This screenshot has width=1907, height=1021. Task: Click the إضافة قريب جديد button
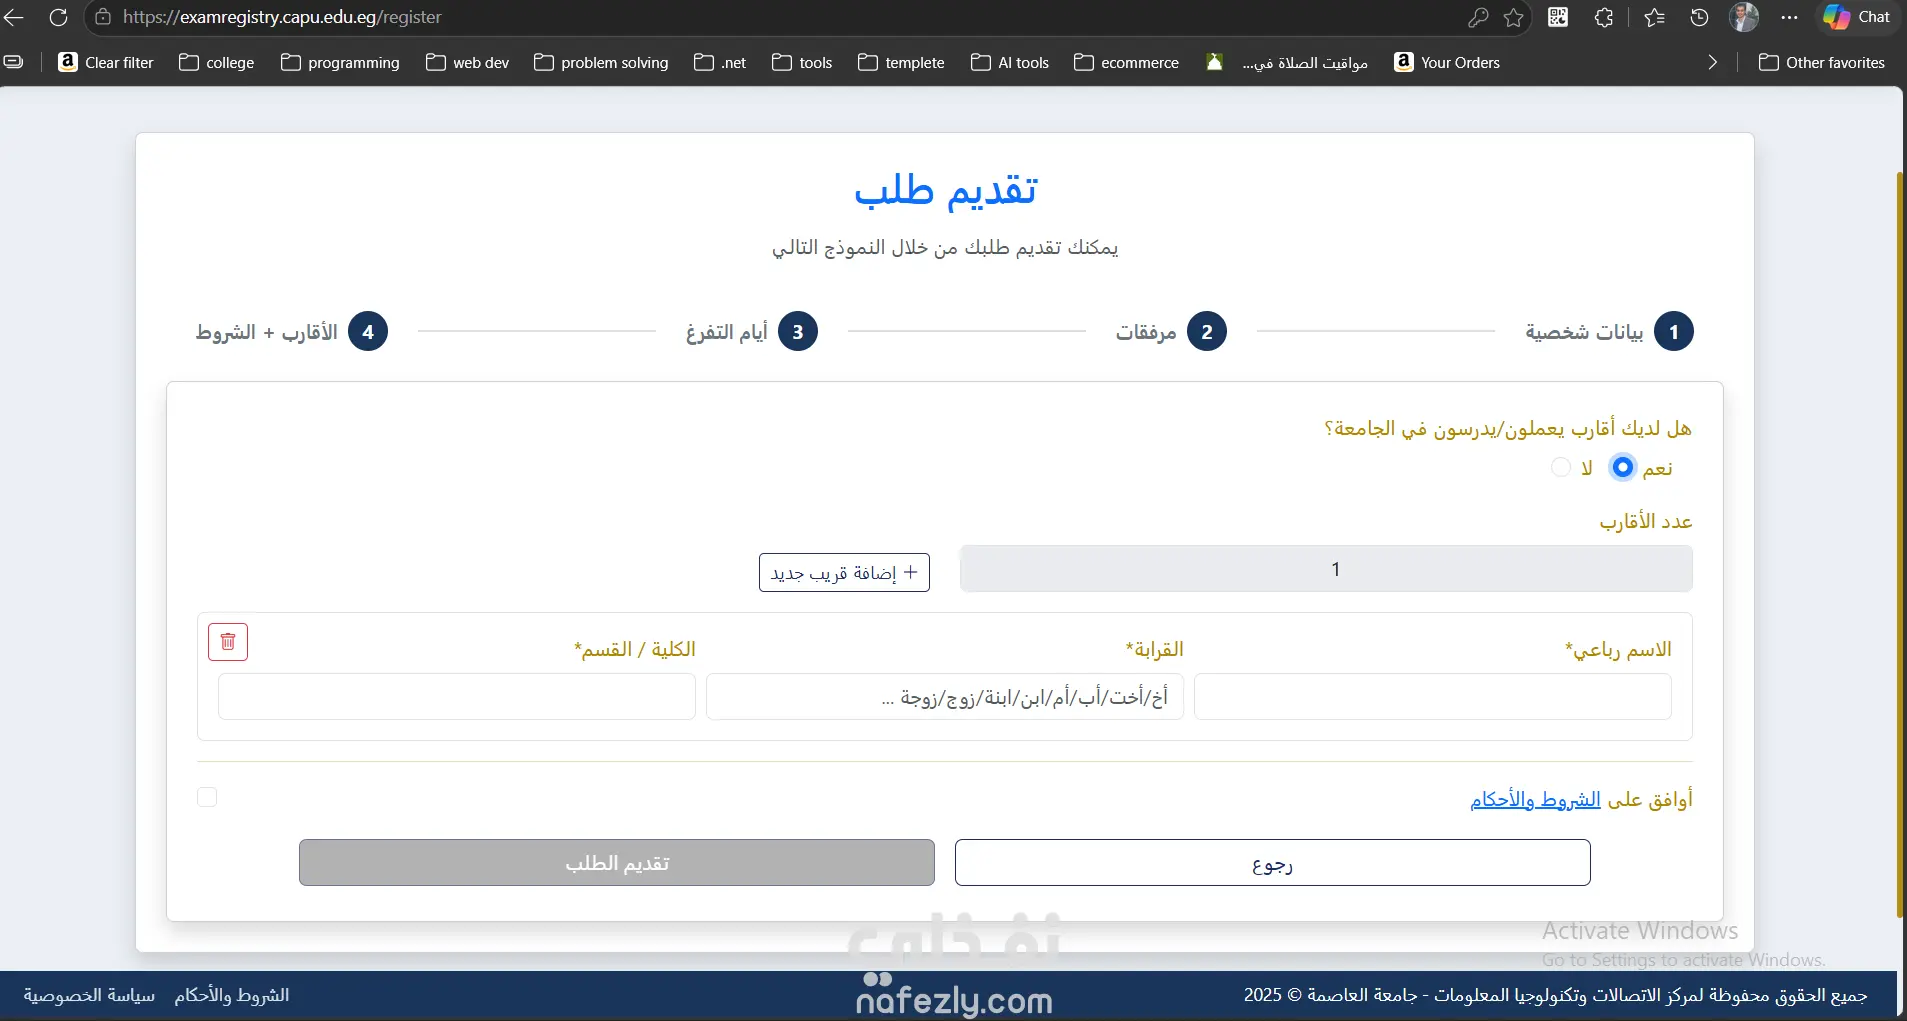[x=844, y=573]
